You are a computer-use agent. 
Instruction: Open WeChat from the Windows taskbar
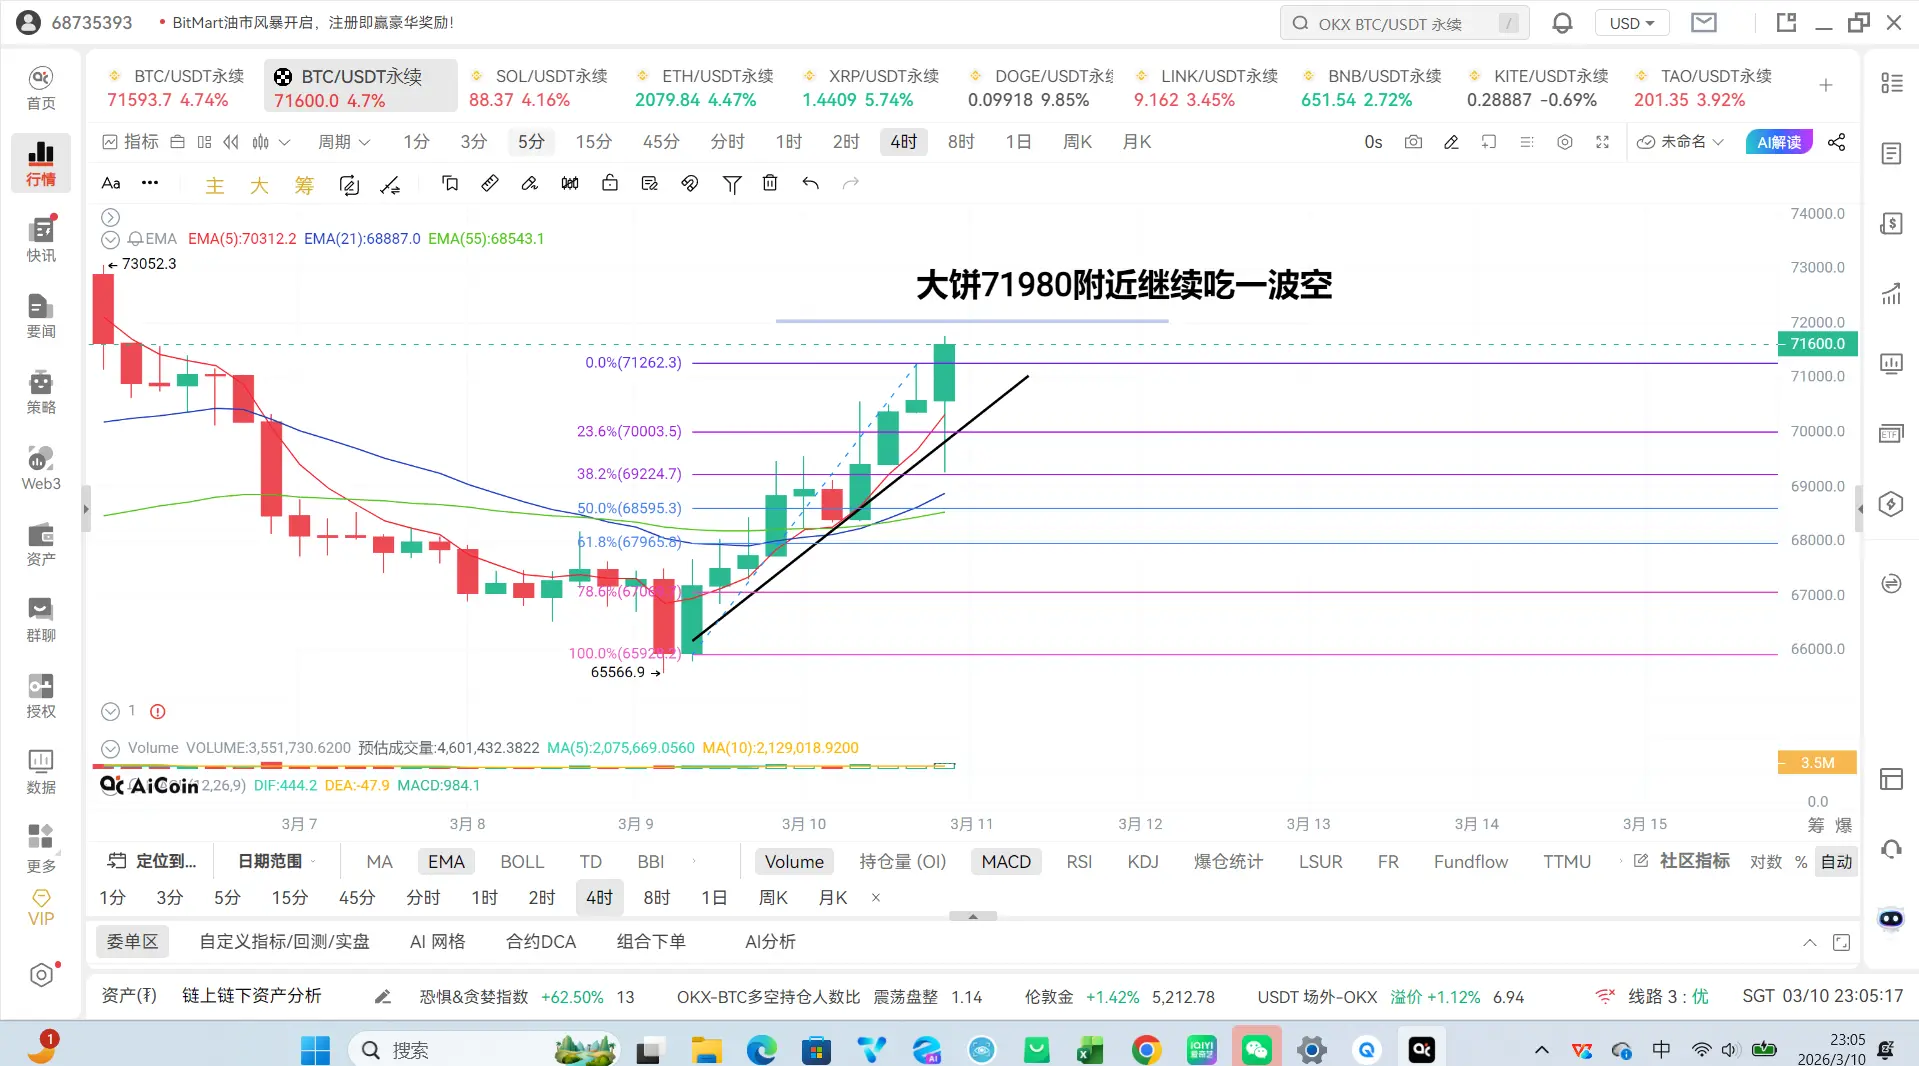1257,1049
